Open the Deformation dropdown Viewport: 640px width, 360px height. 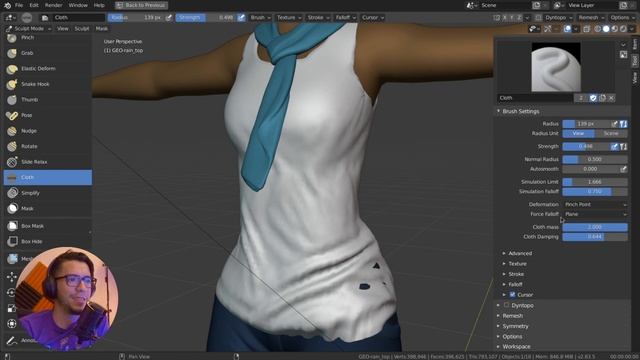click(595, 204)
